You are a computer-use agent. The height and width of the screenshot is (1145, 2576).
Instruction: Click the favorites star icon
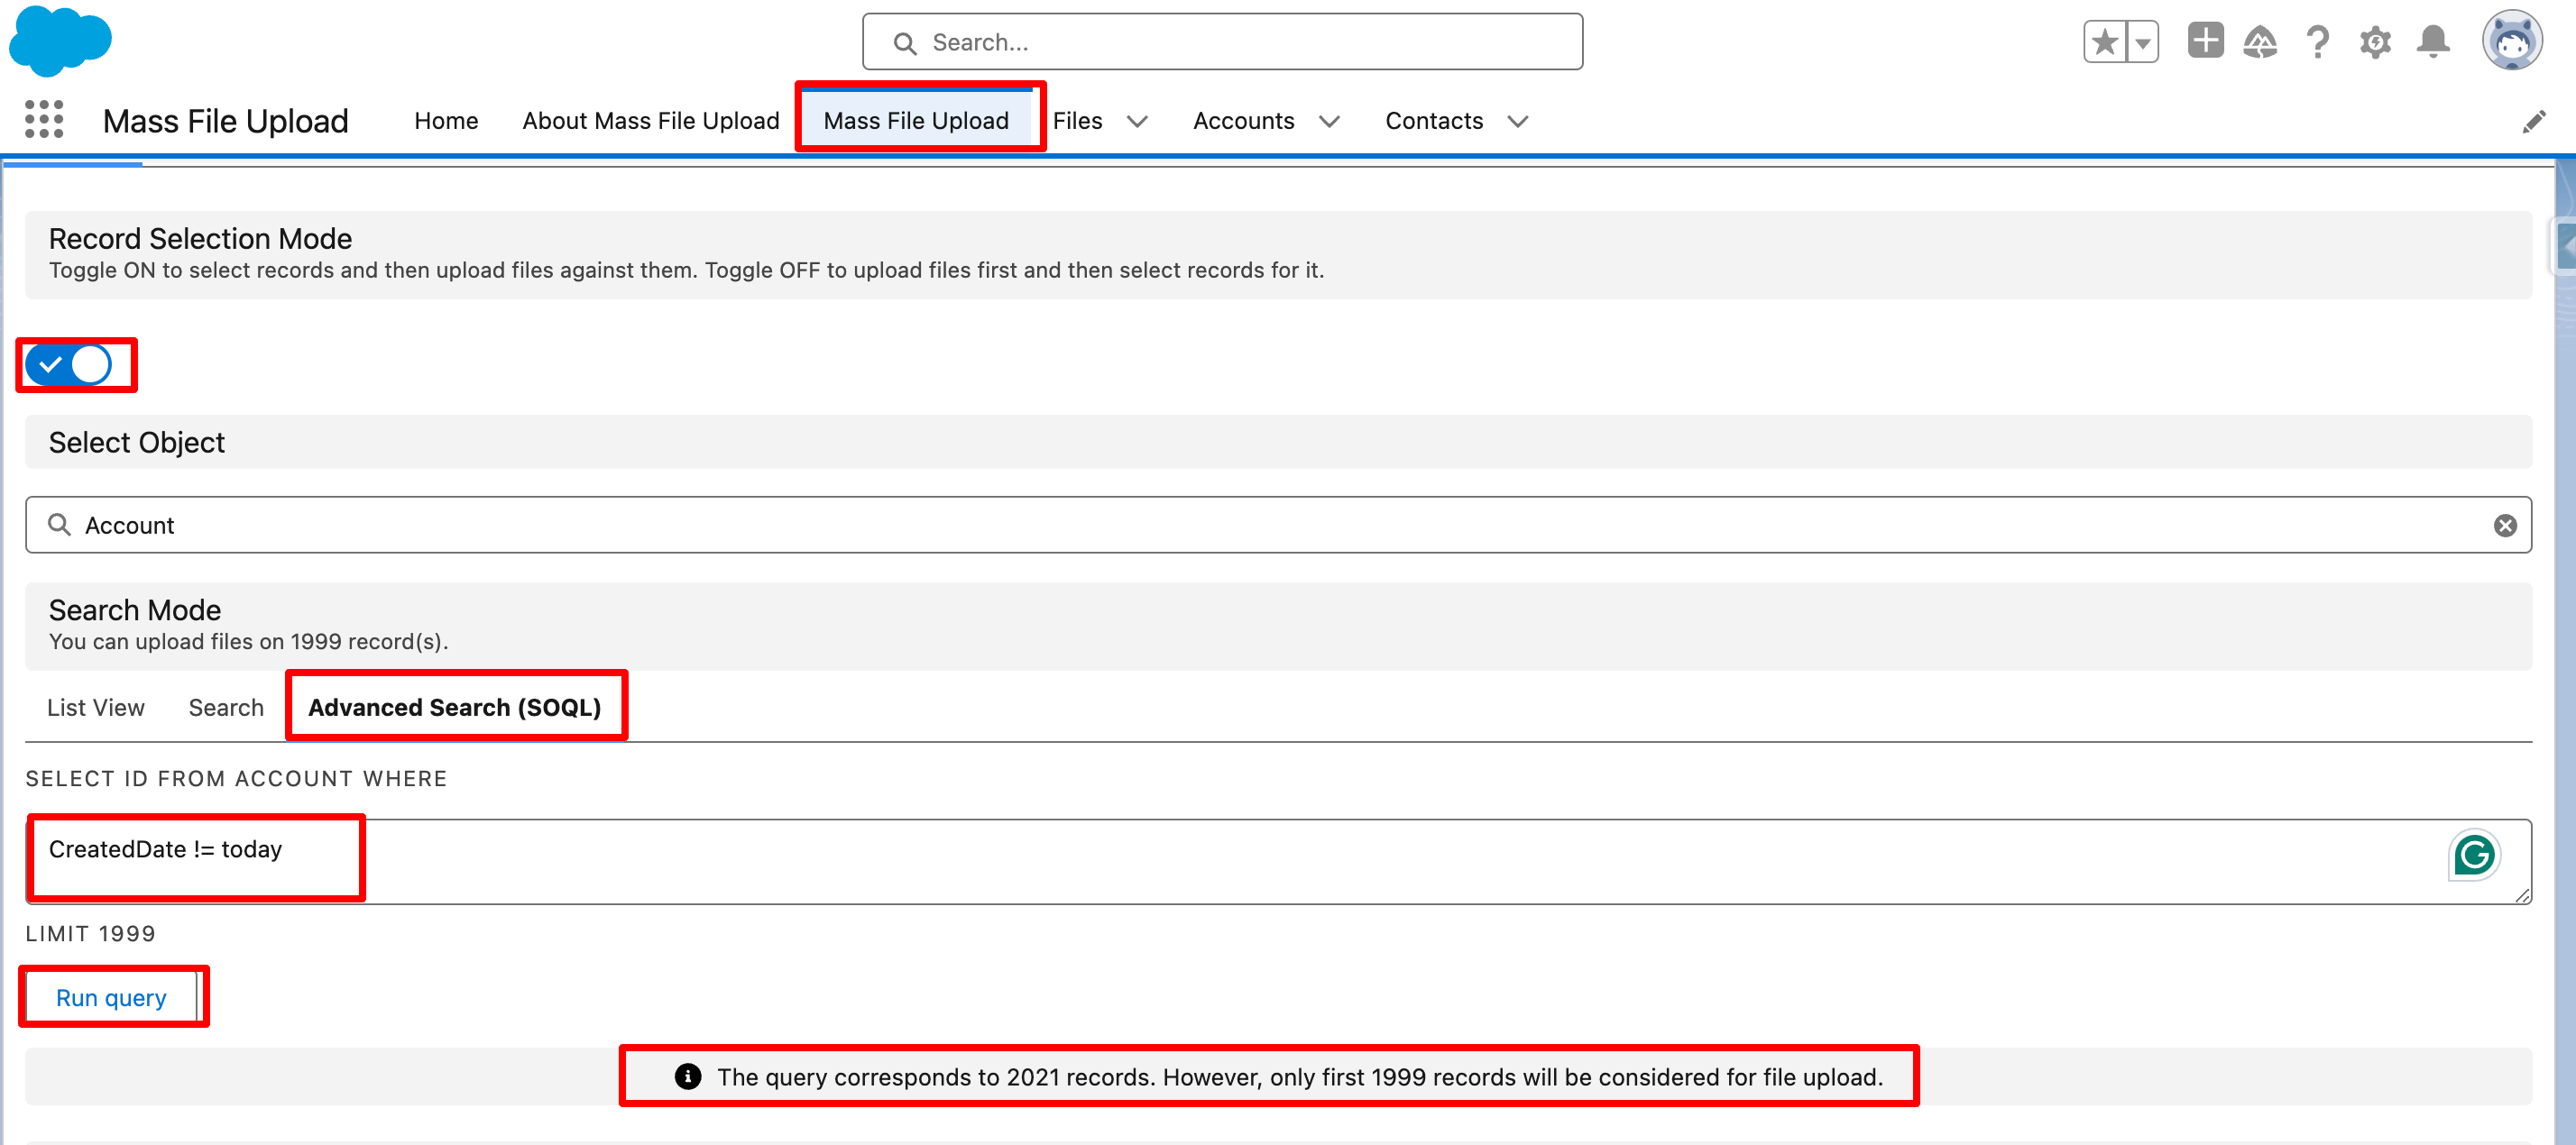tap(2105, 42)
